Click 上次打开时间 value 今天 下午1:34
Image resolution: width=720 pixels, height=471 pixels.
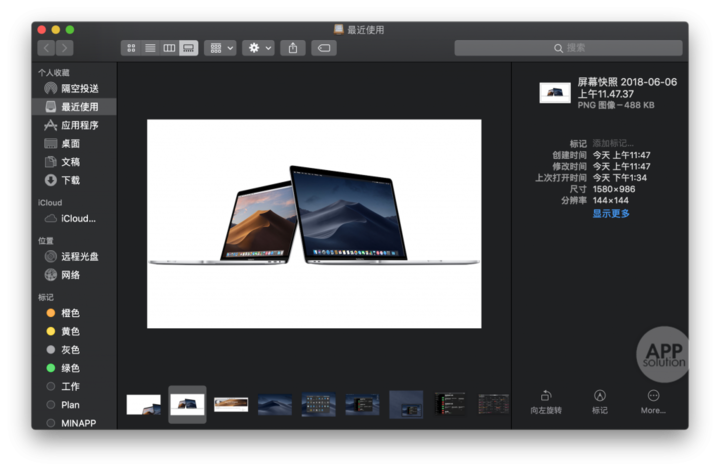(619, 177)
